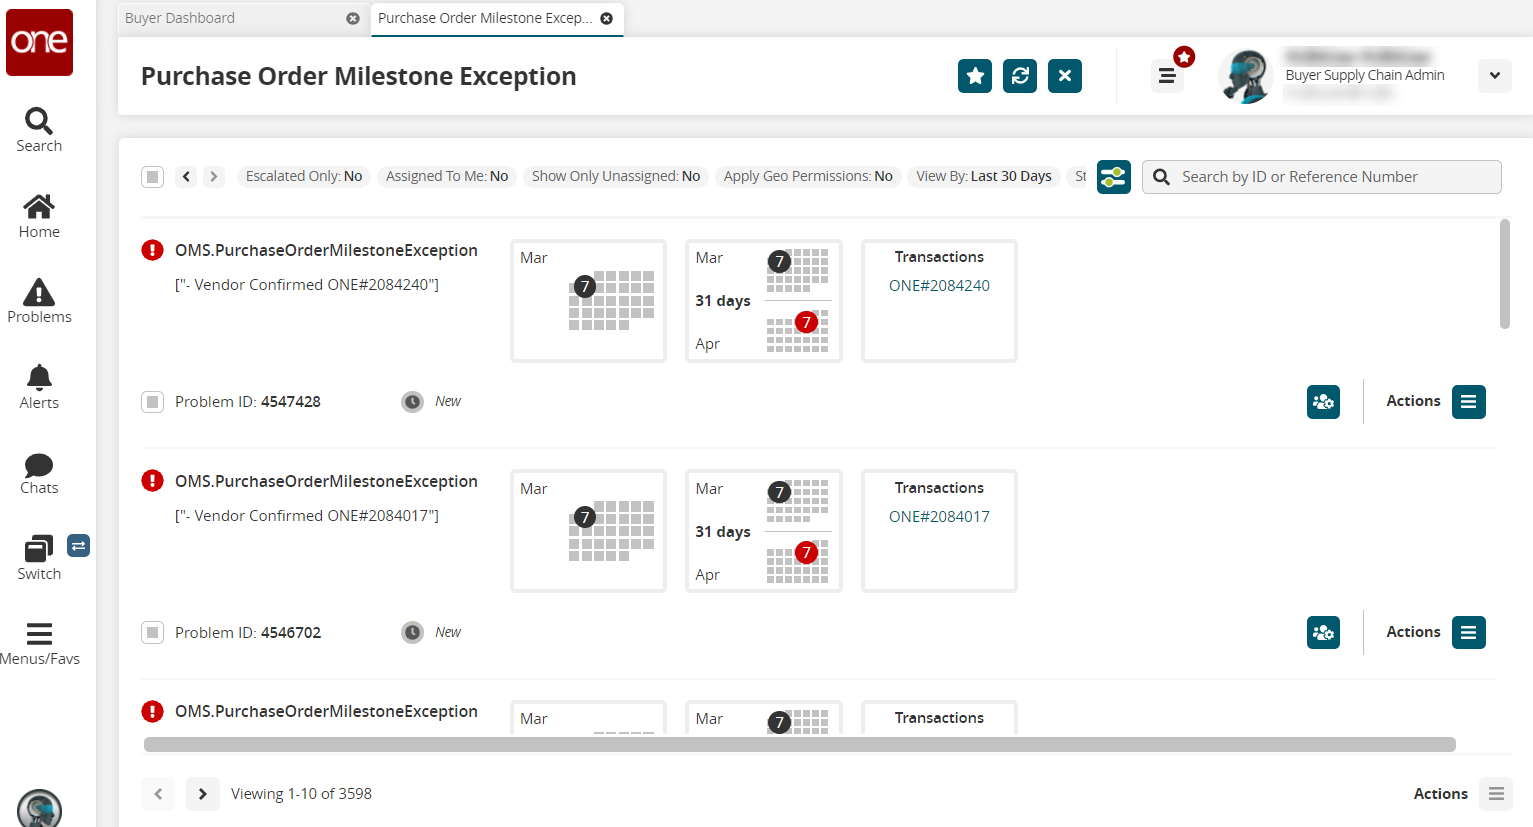Image resolution: width=1533 pixels, height=827 pixels.
Task: Open the second OMS.PurchaseOrderMilestoneException title
Action: 326,482
